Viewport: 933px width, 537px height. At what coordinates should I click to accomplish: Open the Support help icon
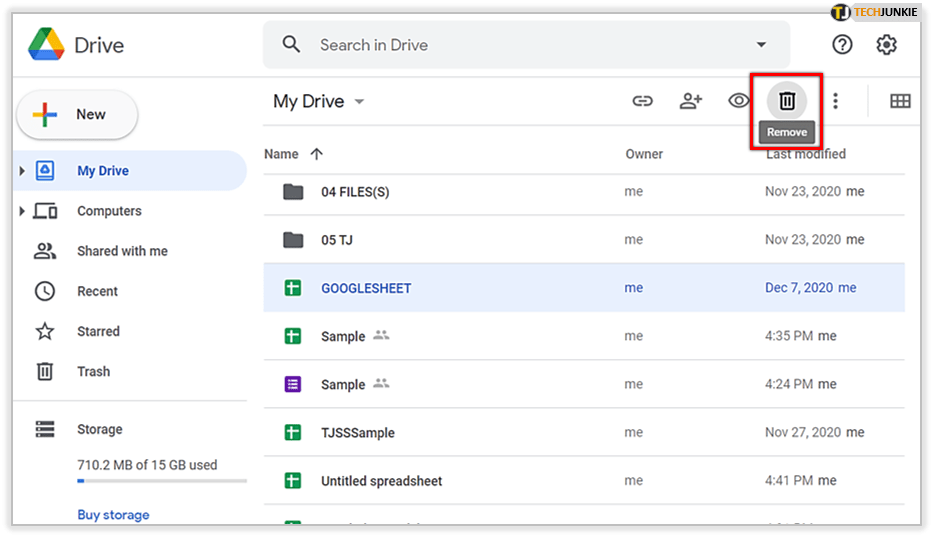(x=843, y=45)
